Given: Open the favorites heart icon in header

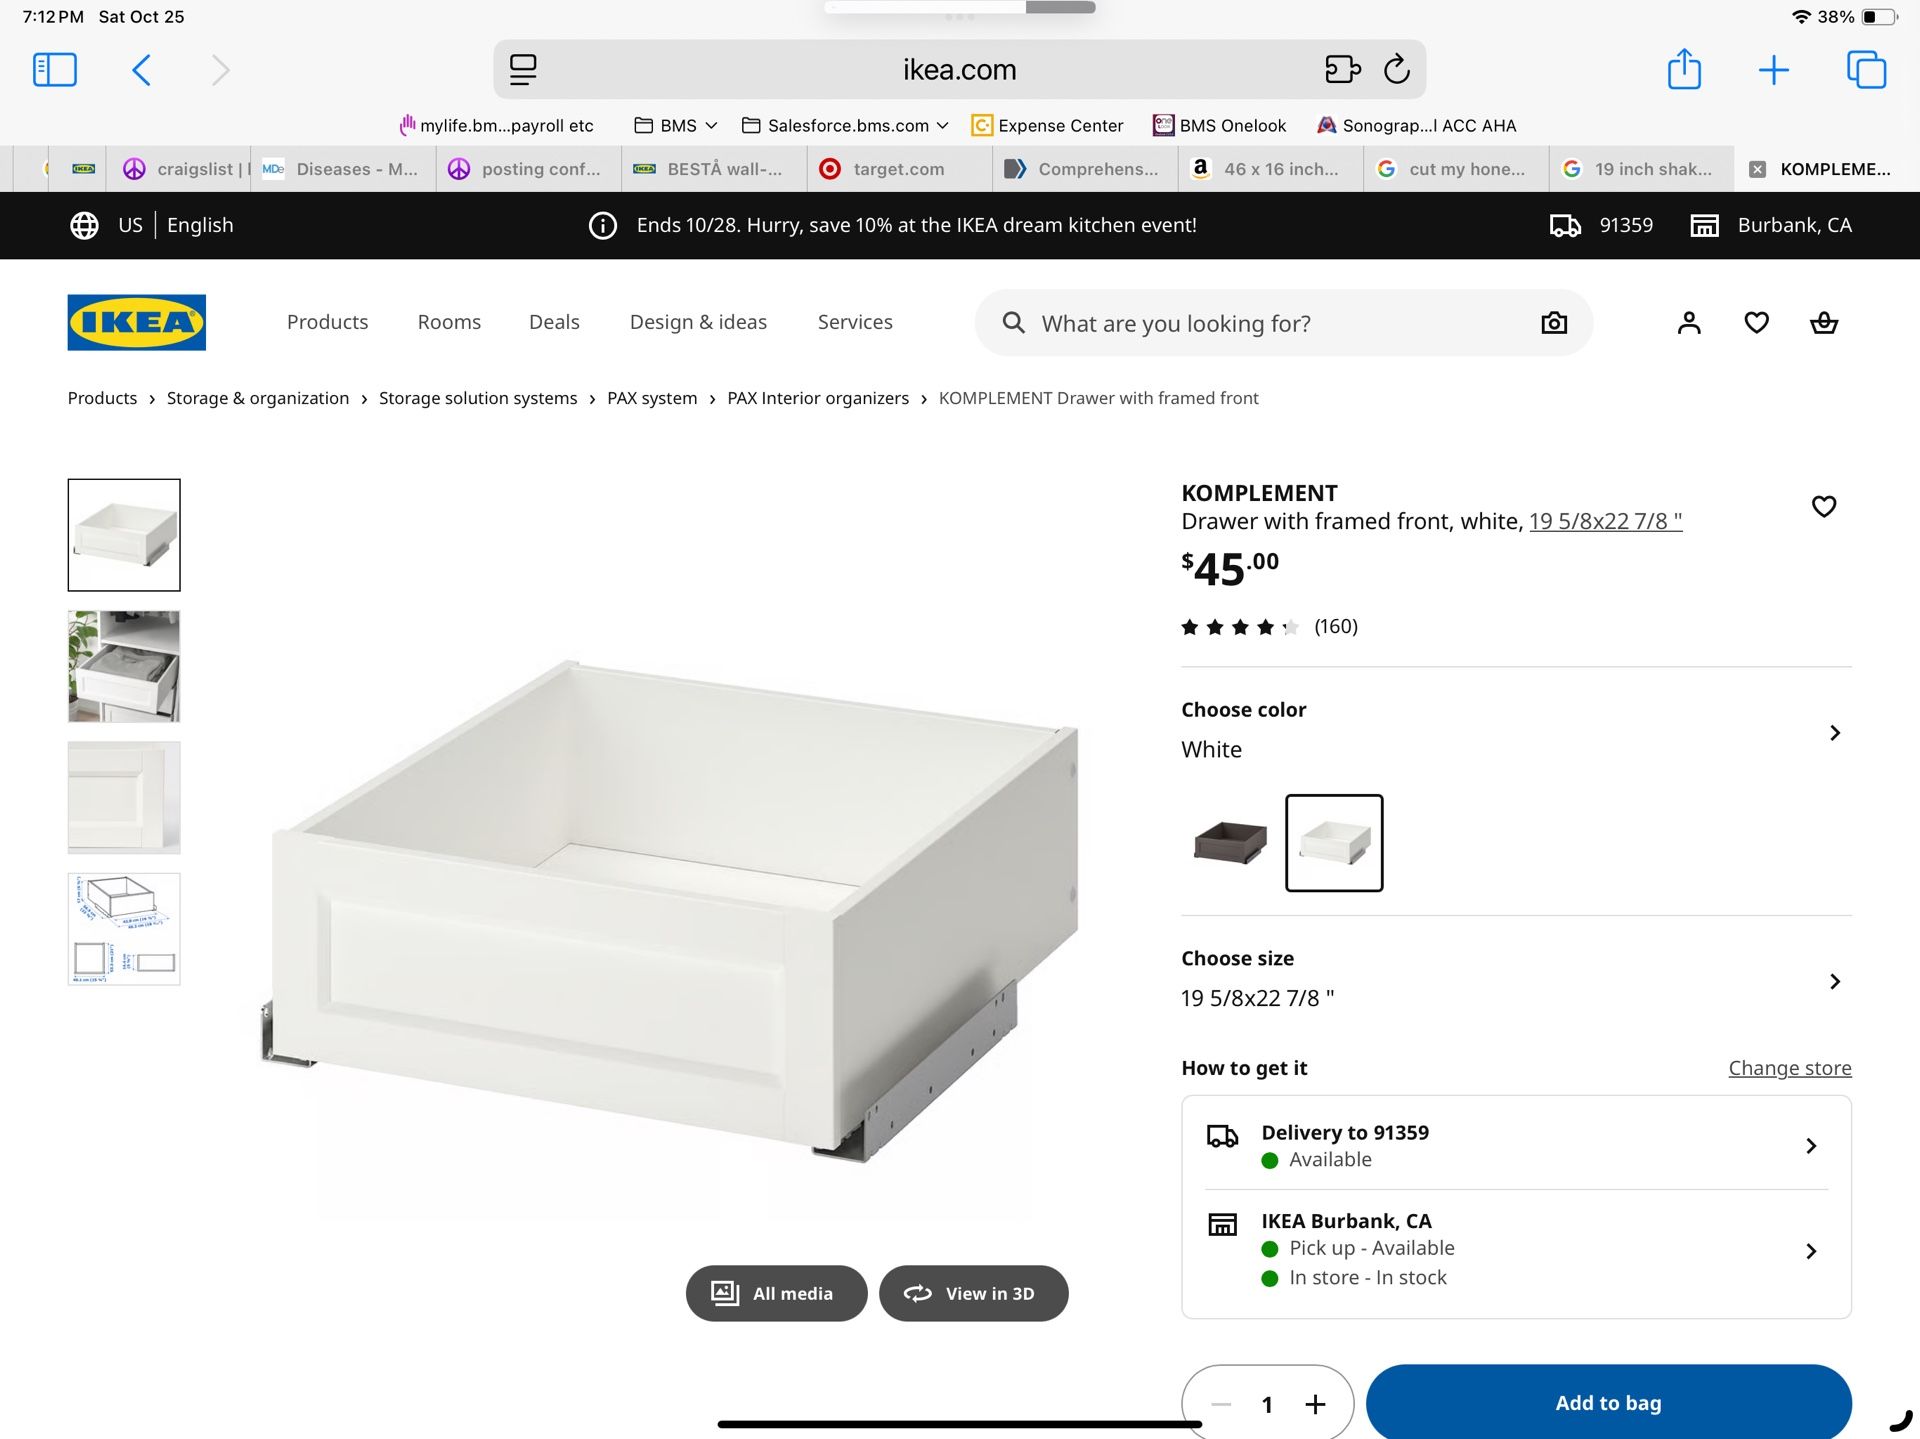Looking at the screenshot, I should pyautogui.click(x=1756, y=322).
